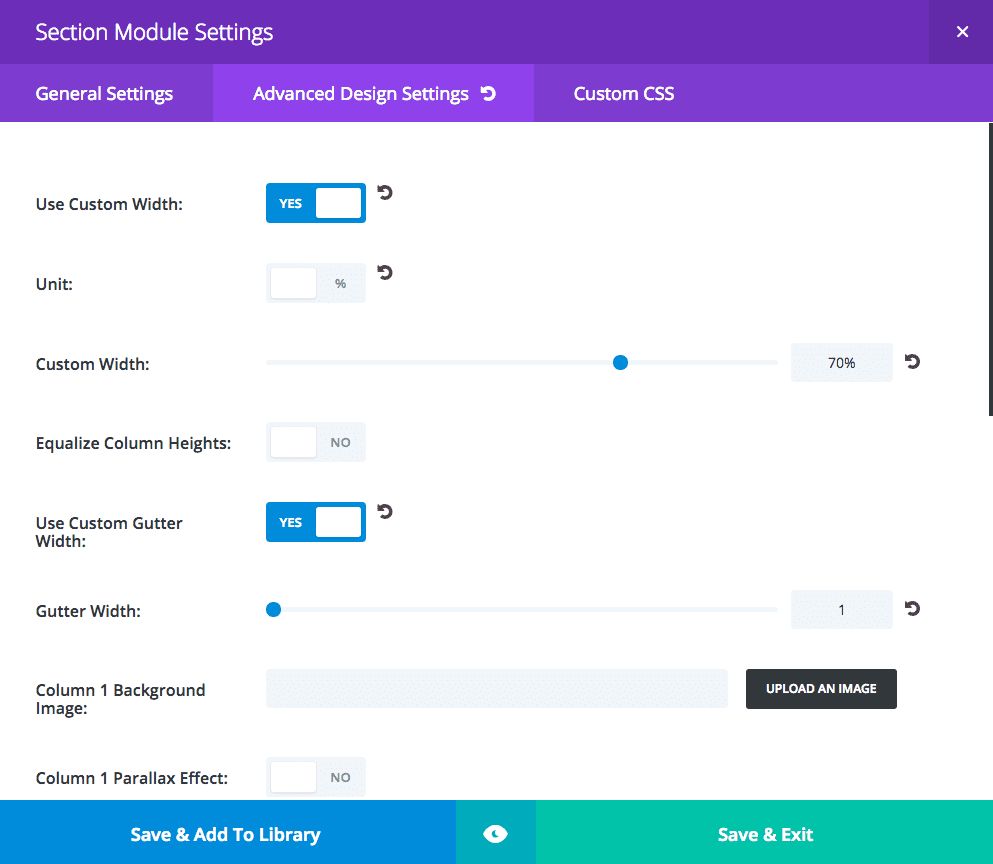Reset Custom Width value to default
This screenshot has width=993, height=864.
tap(912, 362)
